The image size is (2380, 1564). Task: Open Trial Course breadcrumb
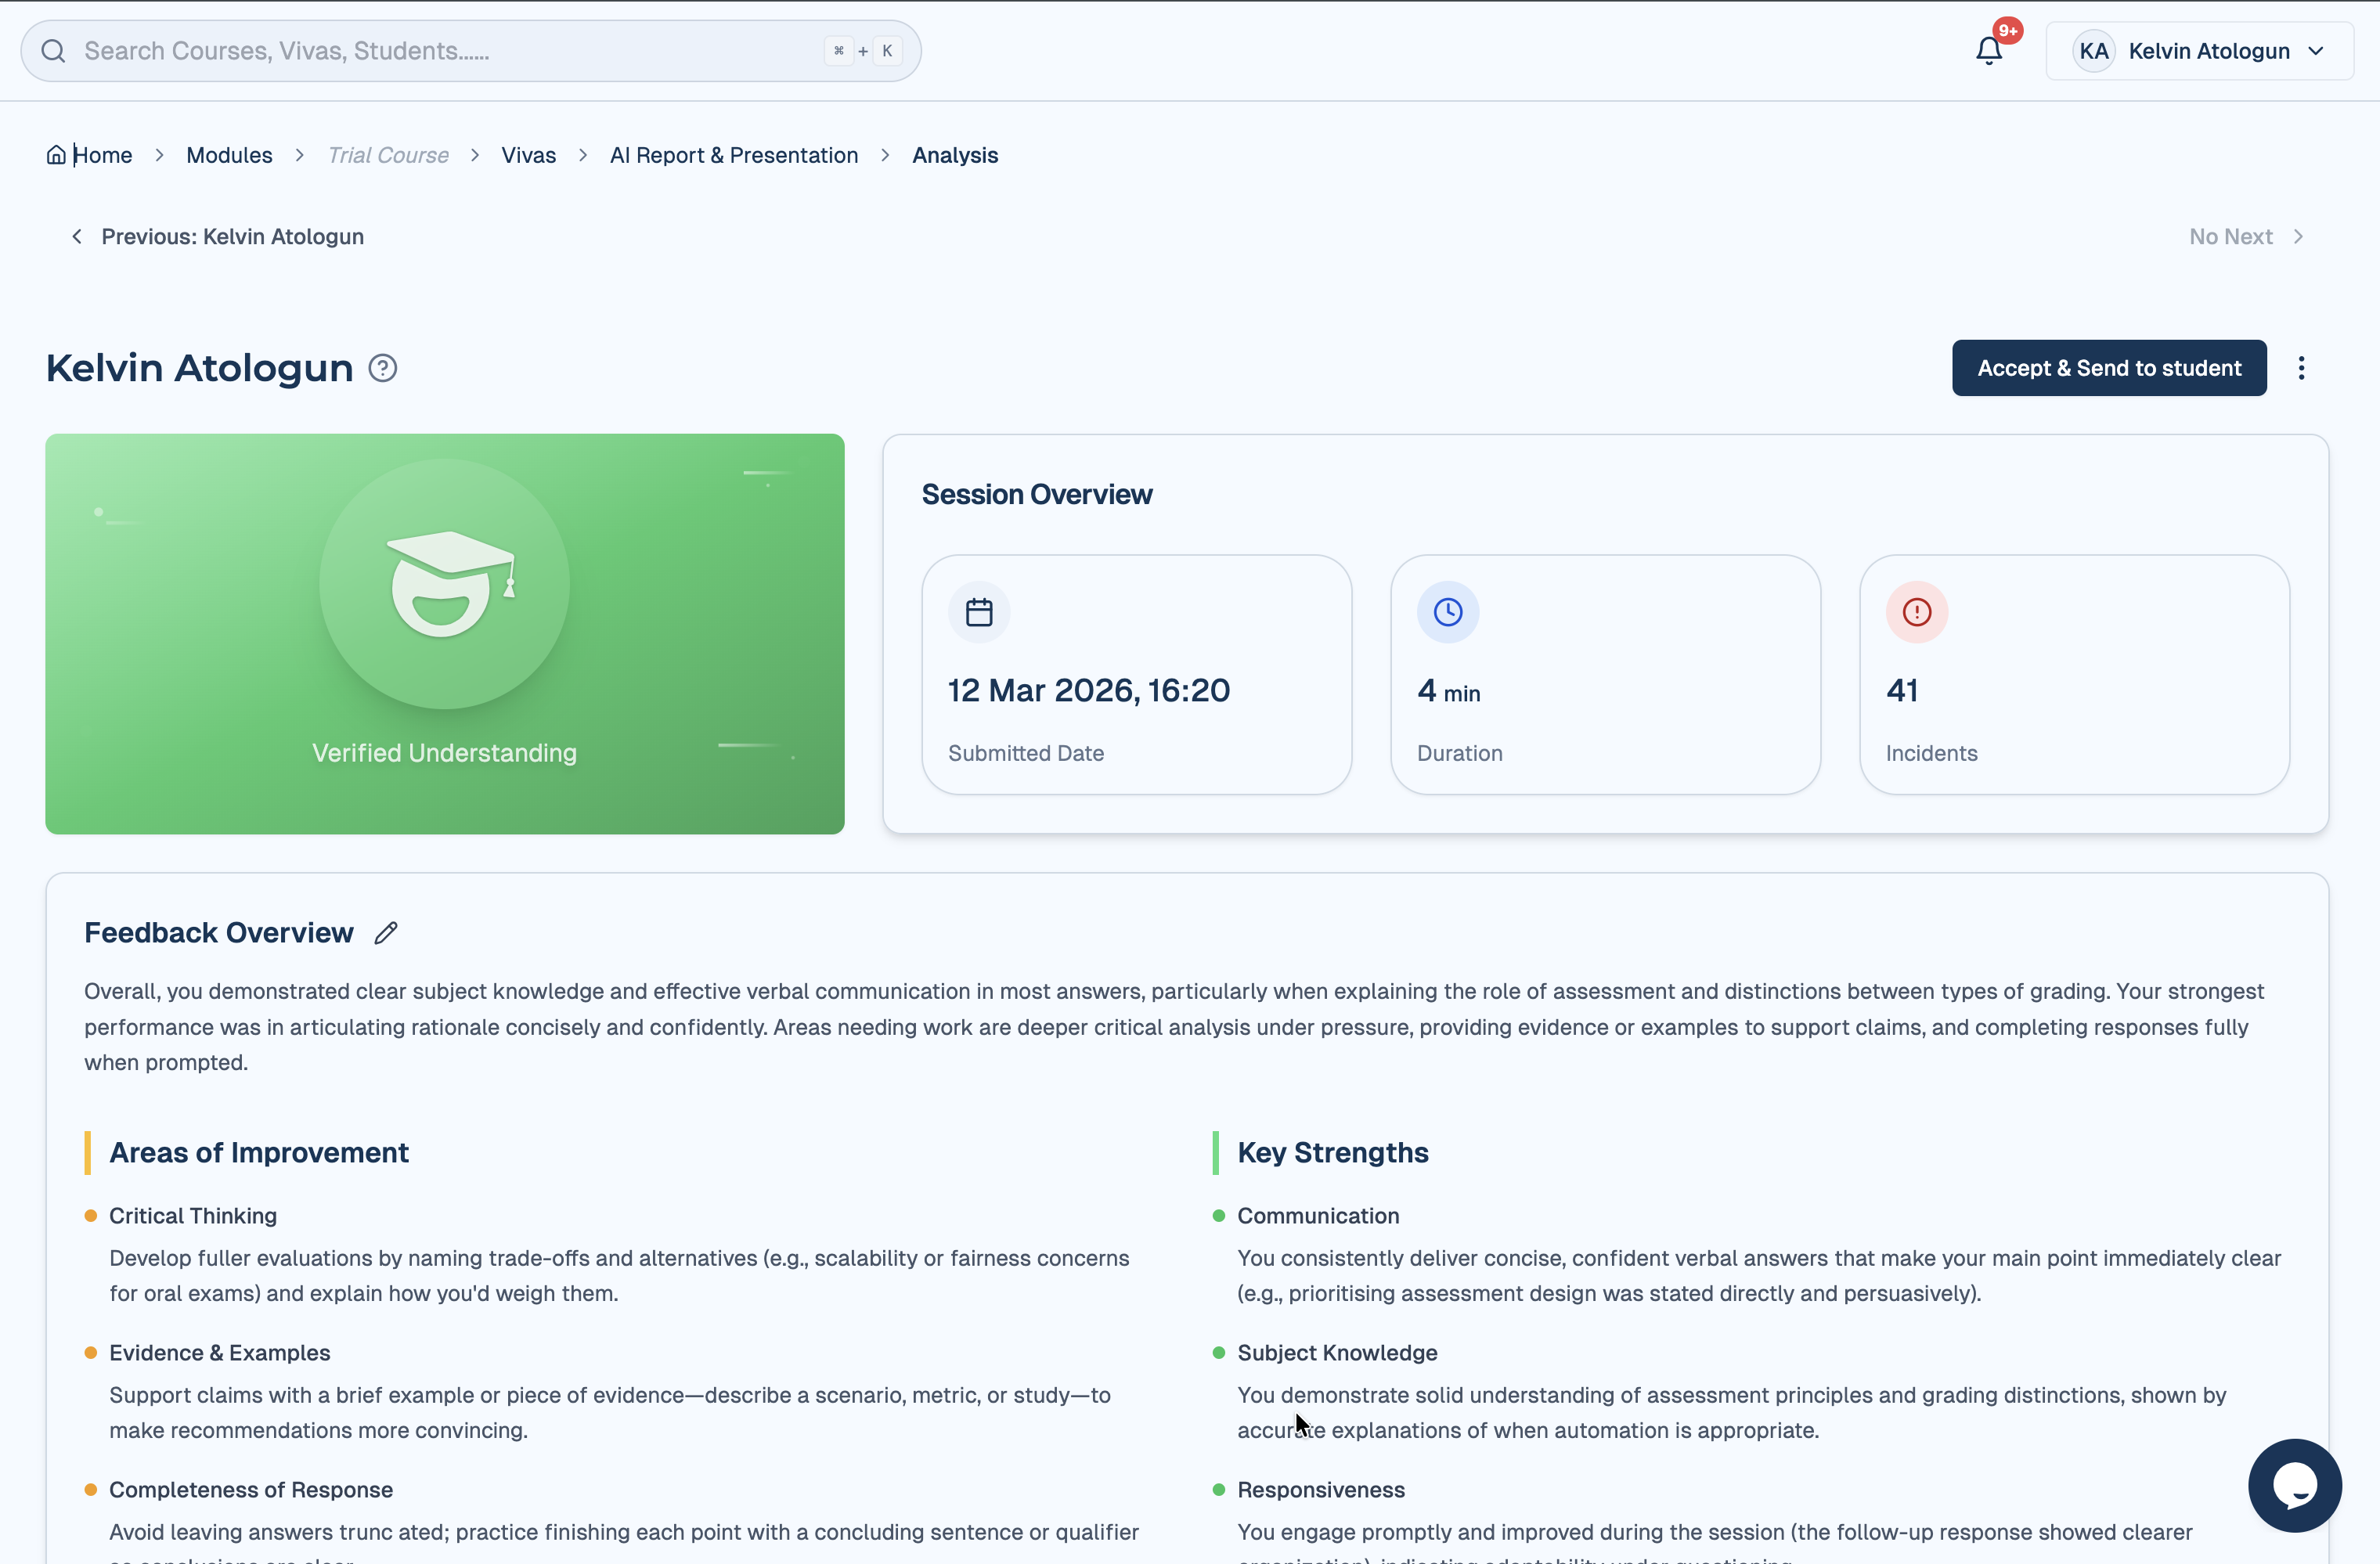coord(388,155)
